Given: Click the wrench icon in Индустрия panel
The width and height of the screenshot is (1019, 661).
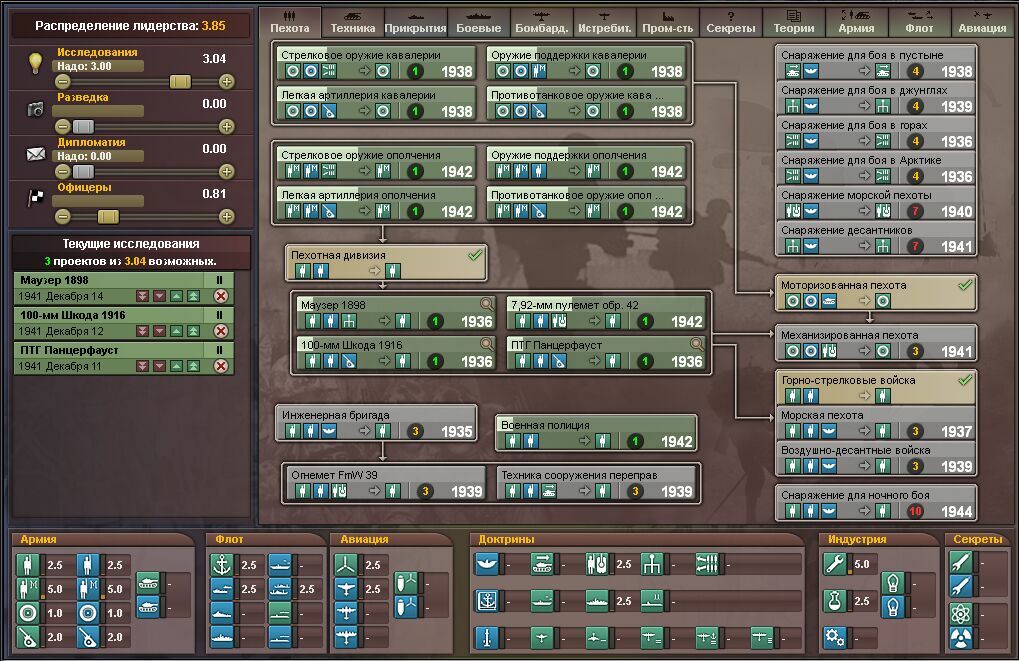Looking at the screenshot, I should [x=834, y=564].
